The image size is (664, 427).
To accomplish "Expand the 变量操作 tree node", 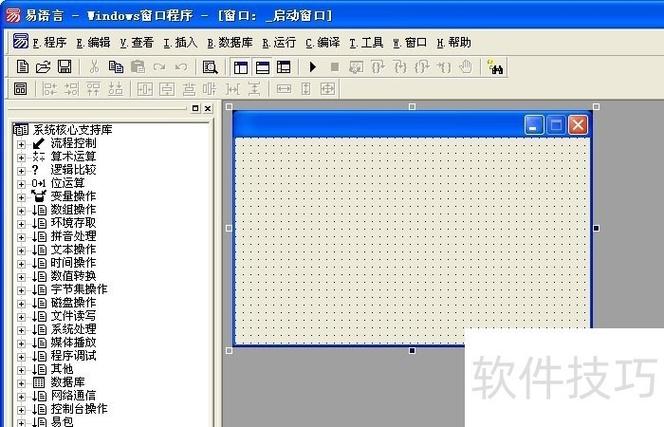I will [21, 197].
